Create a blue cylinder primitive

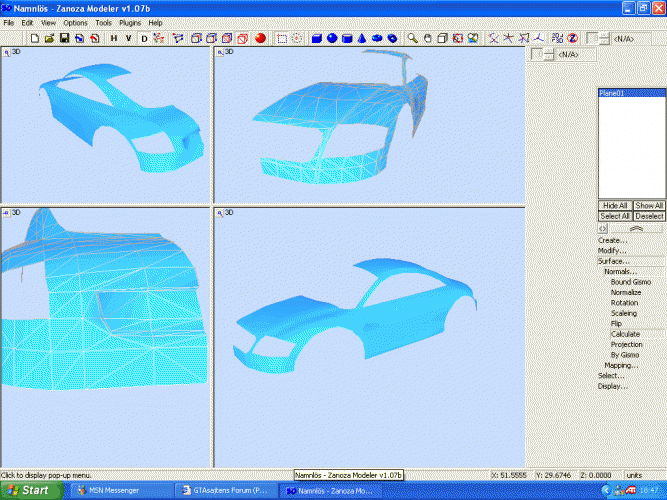(346, 38)
